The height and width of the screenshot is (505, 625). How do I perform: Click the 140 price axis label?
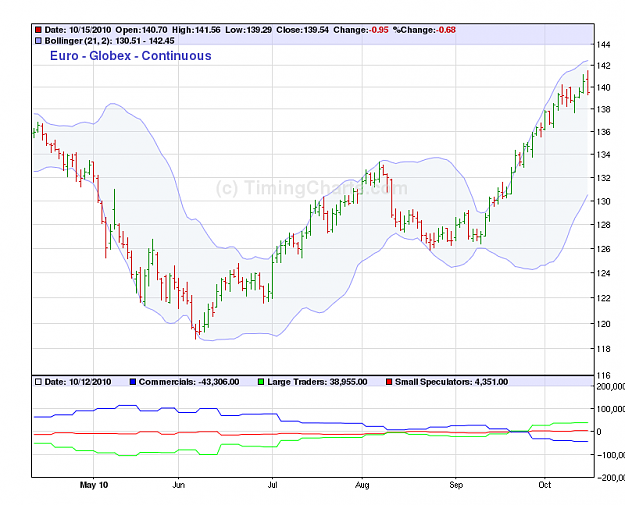point(603,87)
